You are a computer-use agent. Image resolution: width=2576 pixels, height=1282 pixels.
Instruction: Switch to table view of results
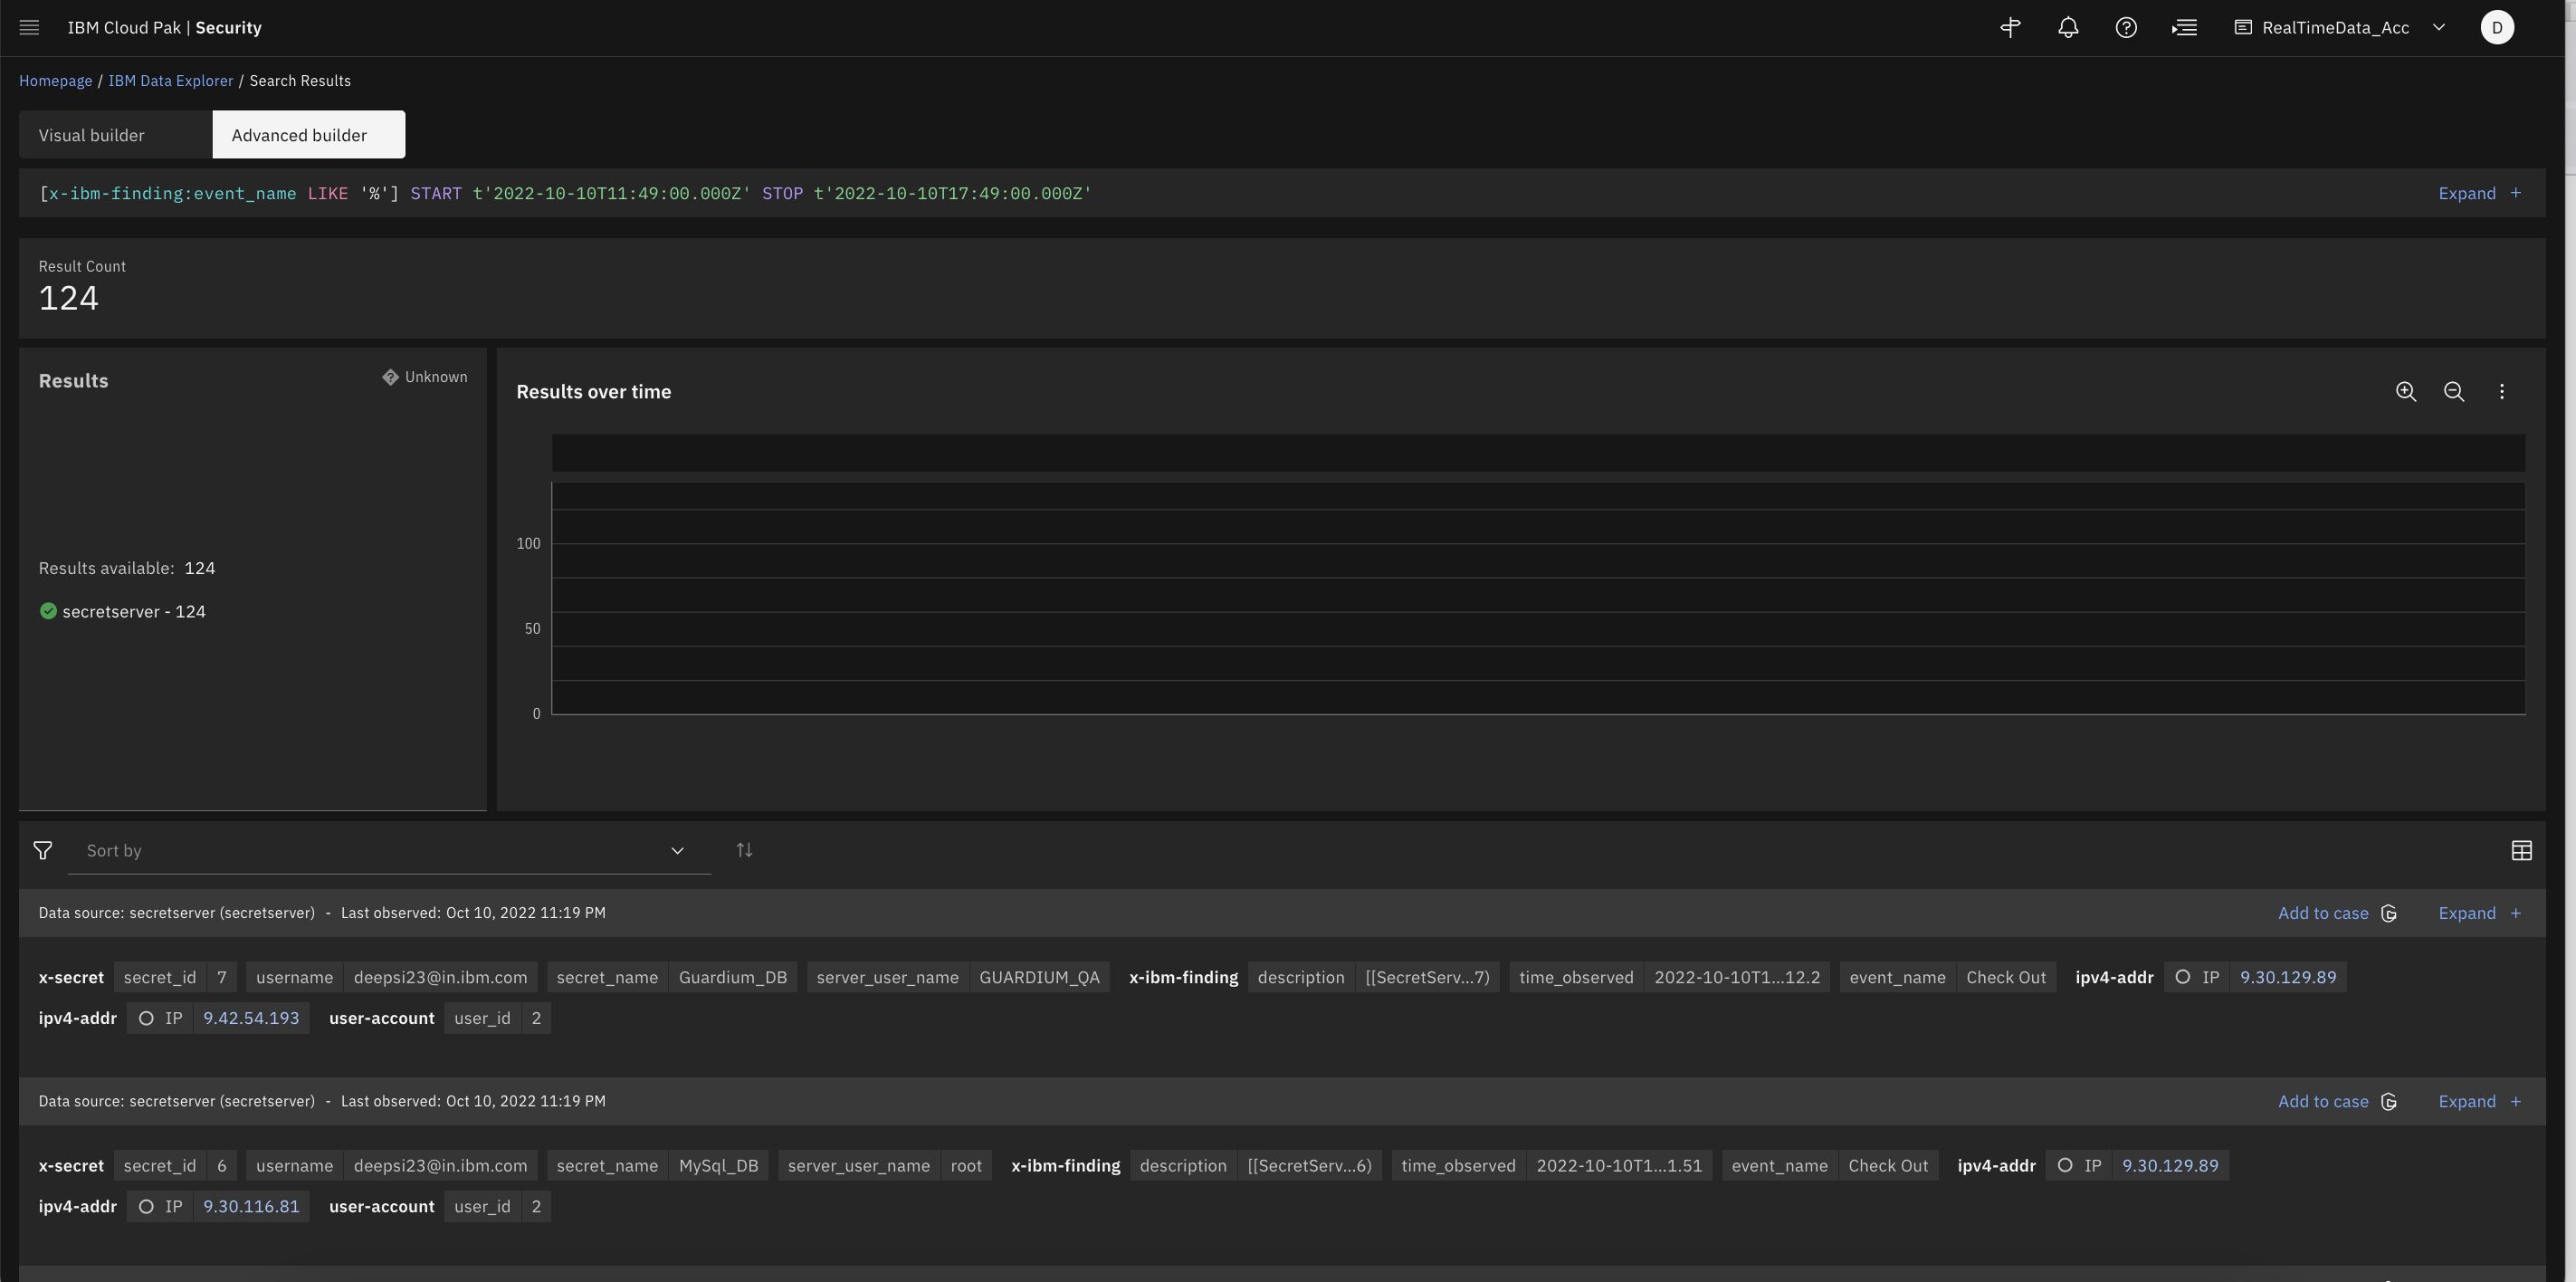pyautogui.click(x=2521, y=849)
